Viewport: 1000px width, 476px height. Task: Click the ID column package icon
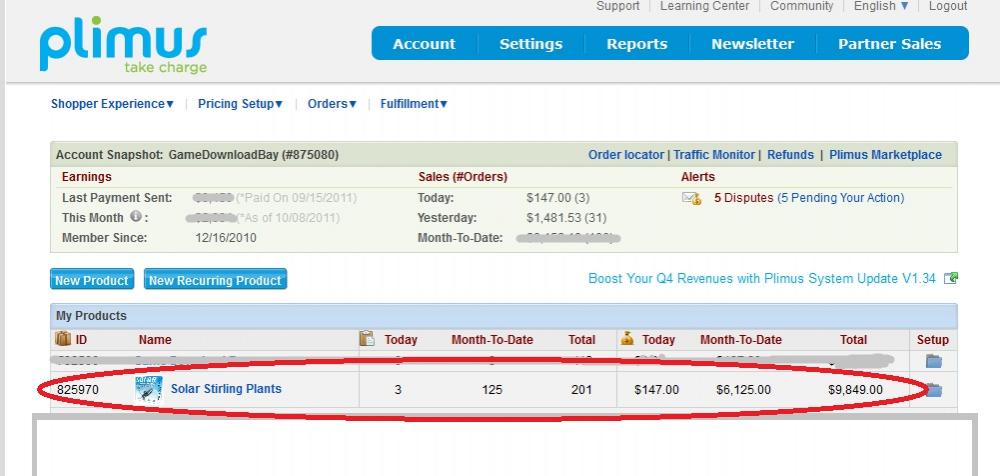(63, 339)
